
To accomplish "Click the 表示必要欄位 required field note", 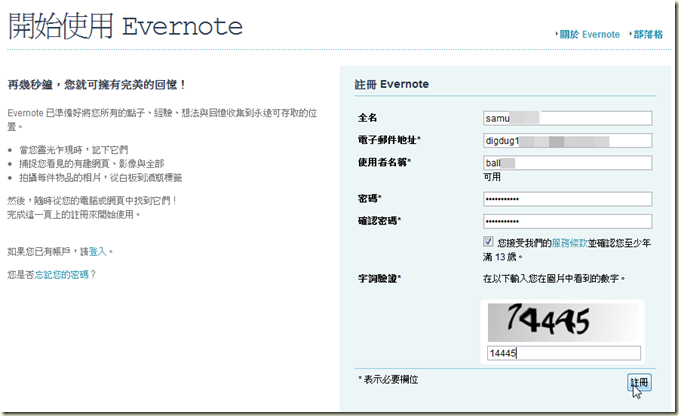I will [x=388, y=380].
